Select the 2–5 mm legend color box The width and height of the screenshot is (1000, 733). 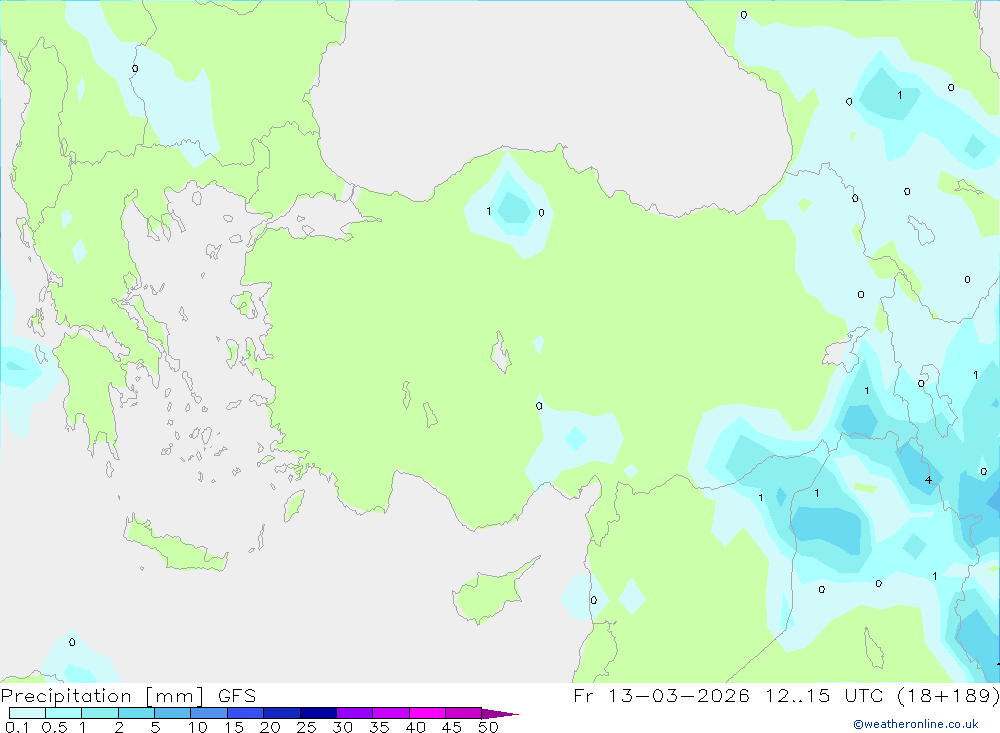pos(136,713)
